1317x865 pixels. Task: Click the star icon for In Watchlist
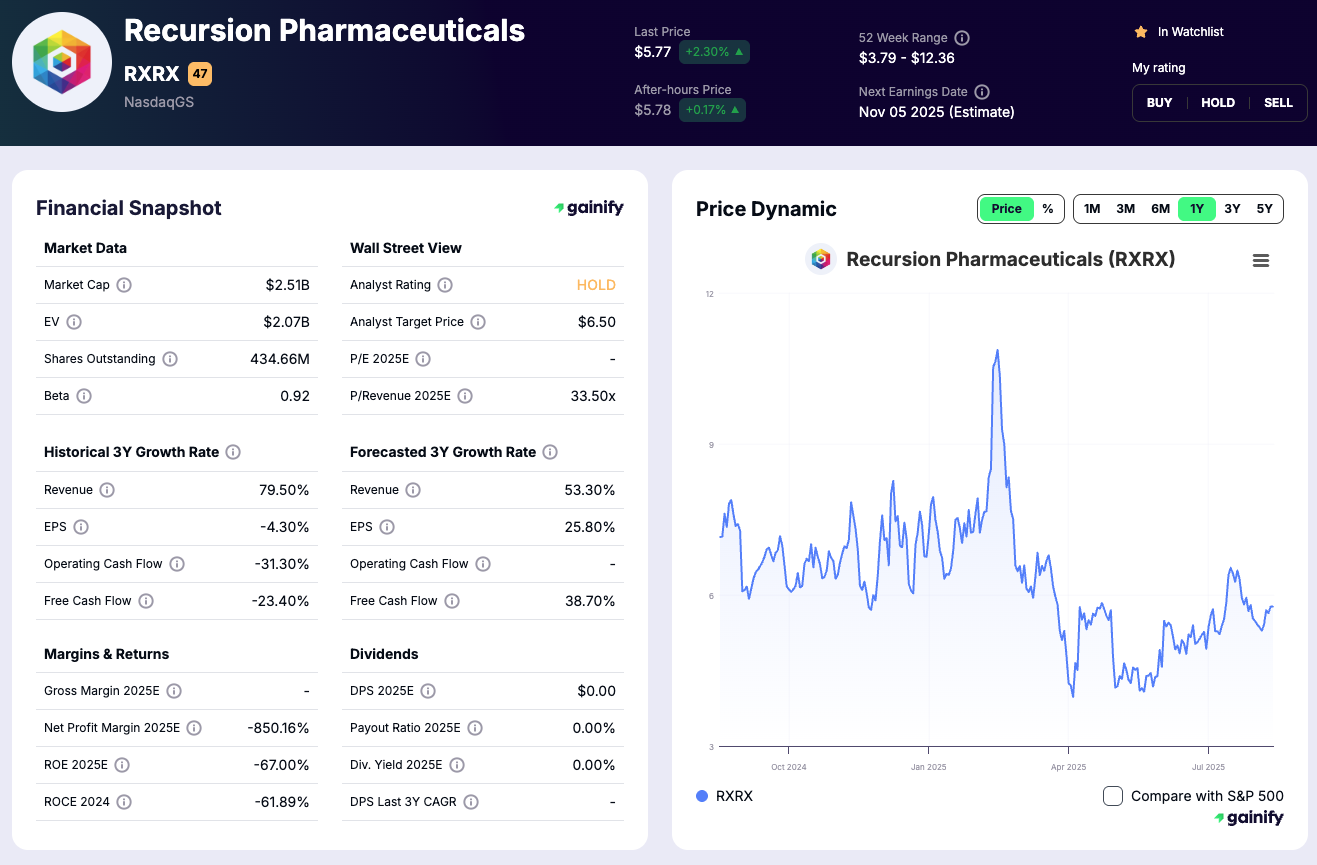[x=1141, y=32]
